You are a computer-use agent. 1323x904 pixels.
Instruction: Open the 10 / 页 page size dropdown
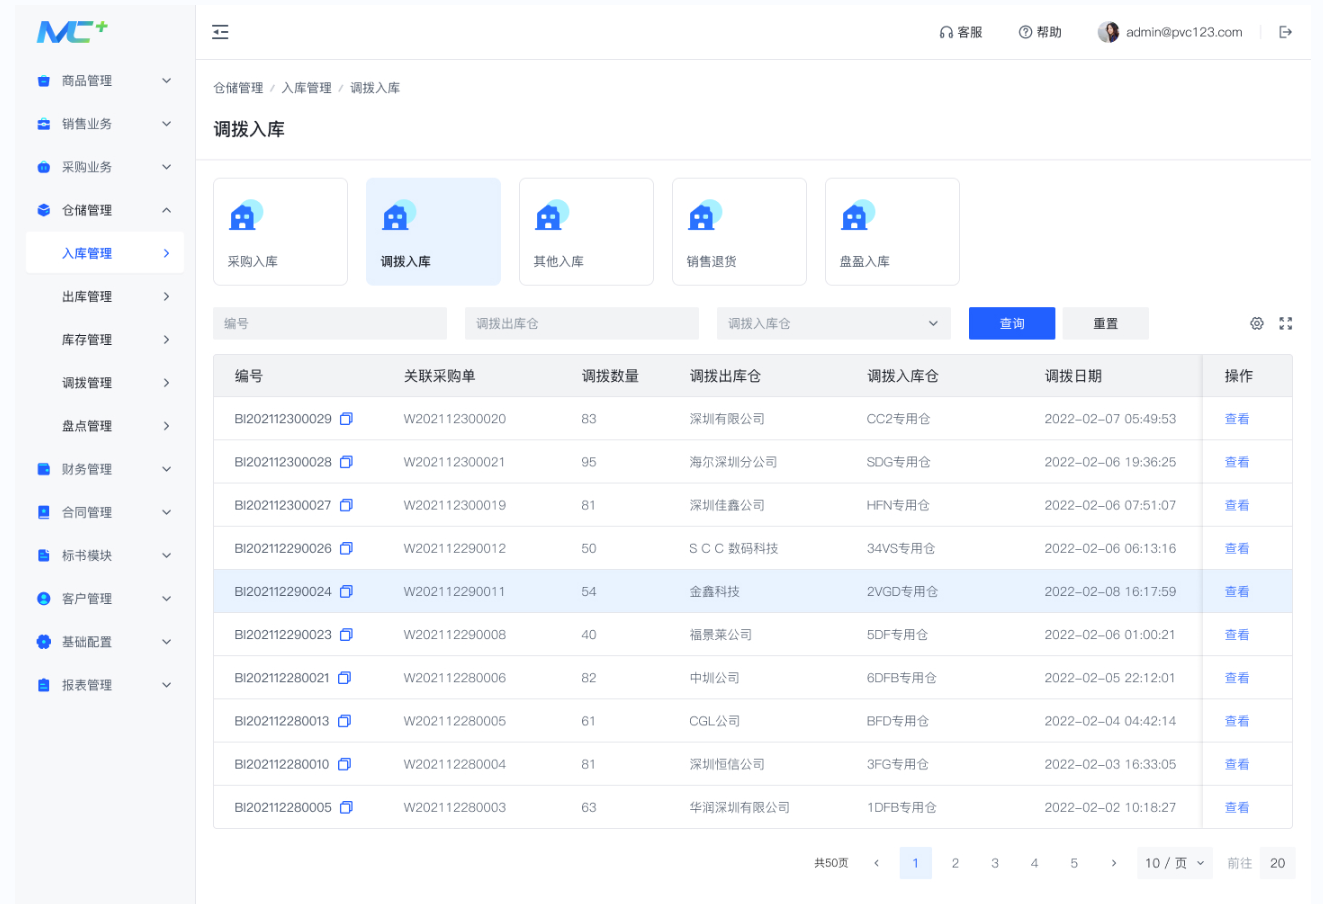pyautogui.click(x=1175, y=863)
